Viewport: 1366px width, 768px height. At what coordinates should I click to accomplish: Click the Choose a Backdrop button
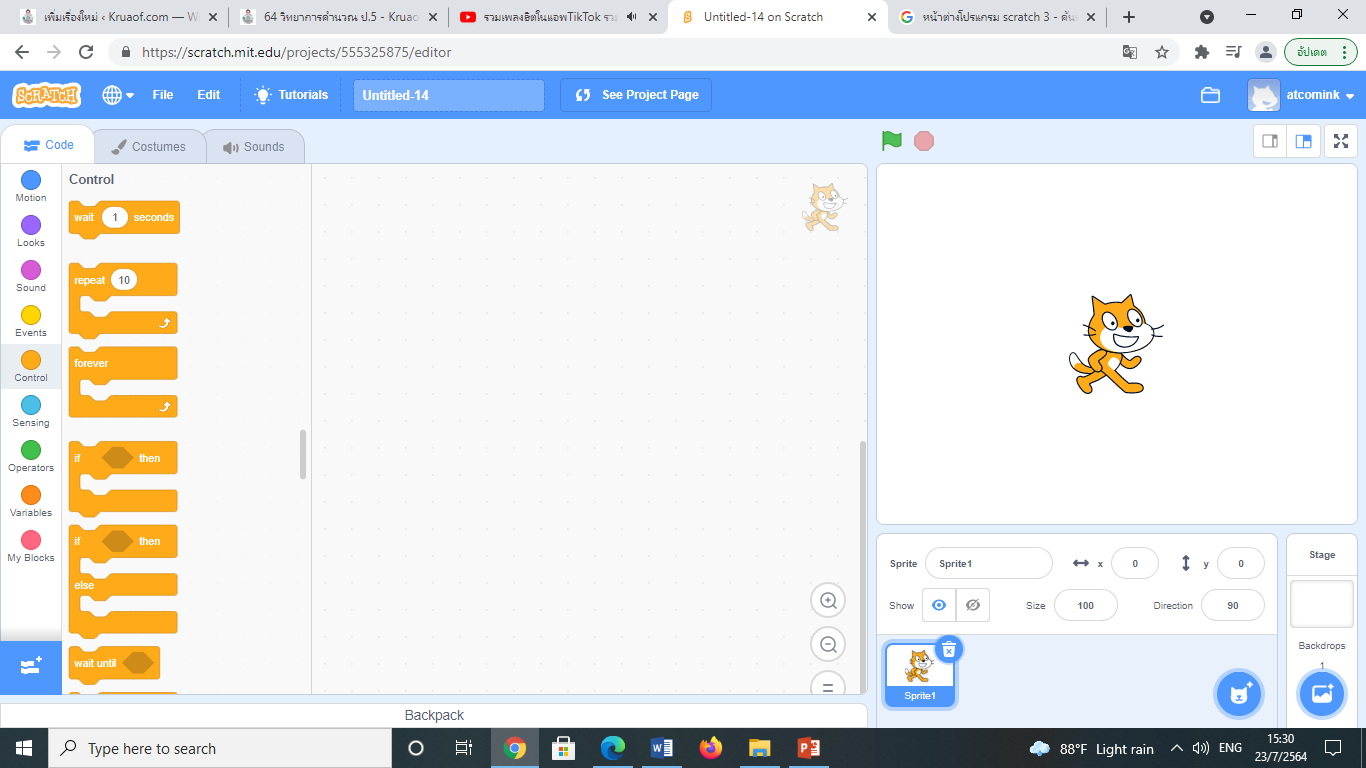[x=1322, y=693]
